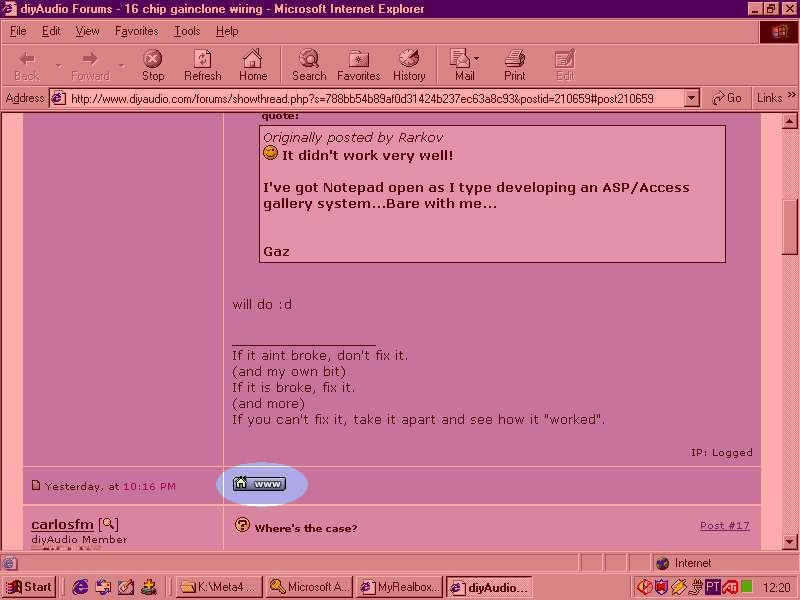This screenshot has width=800, height=600.
Task: Open the address bar URL dropdown
Action: 691,98
